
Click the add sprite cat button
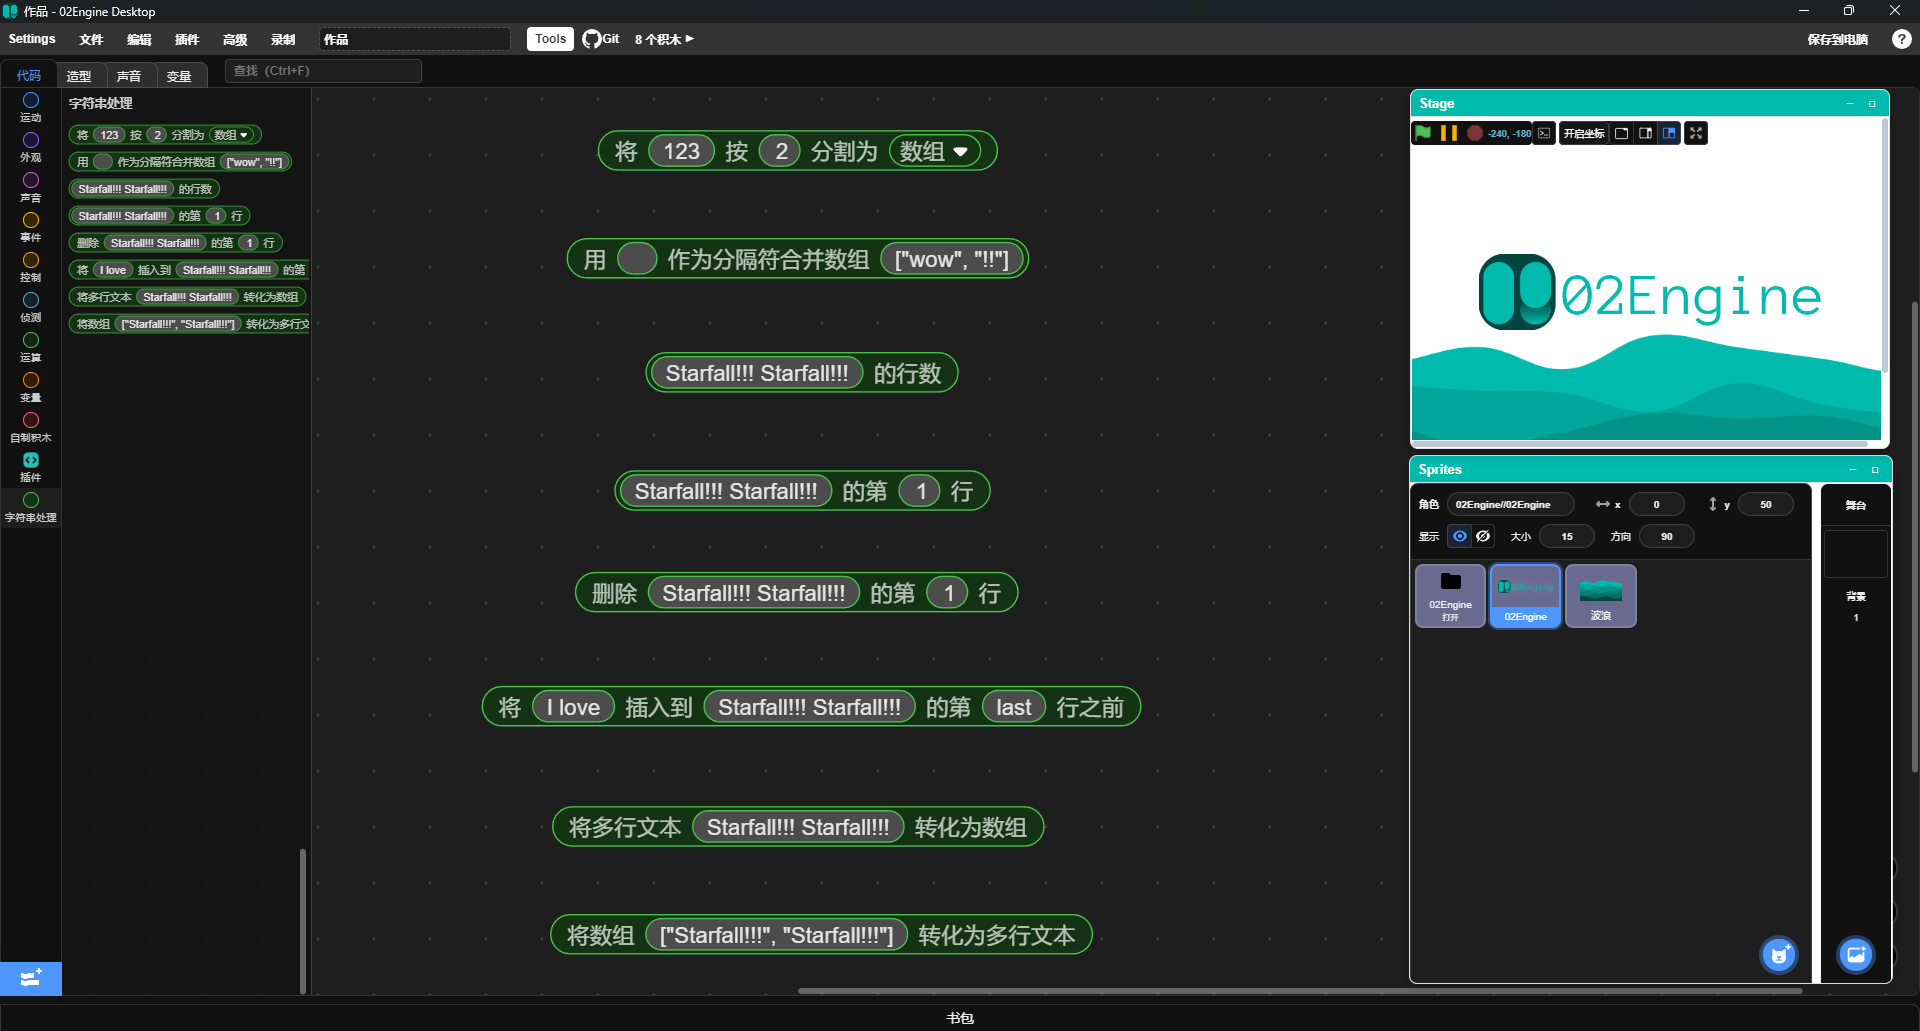[1778, 955]
